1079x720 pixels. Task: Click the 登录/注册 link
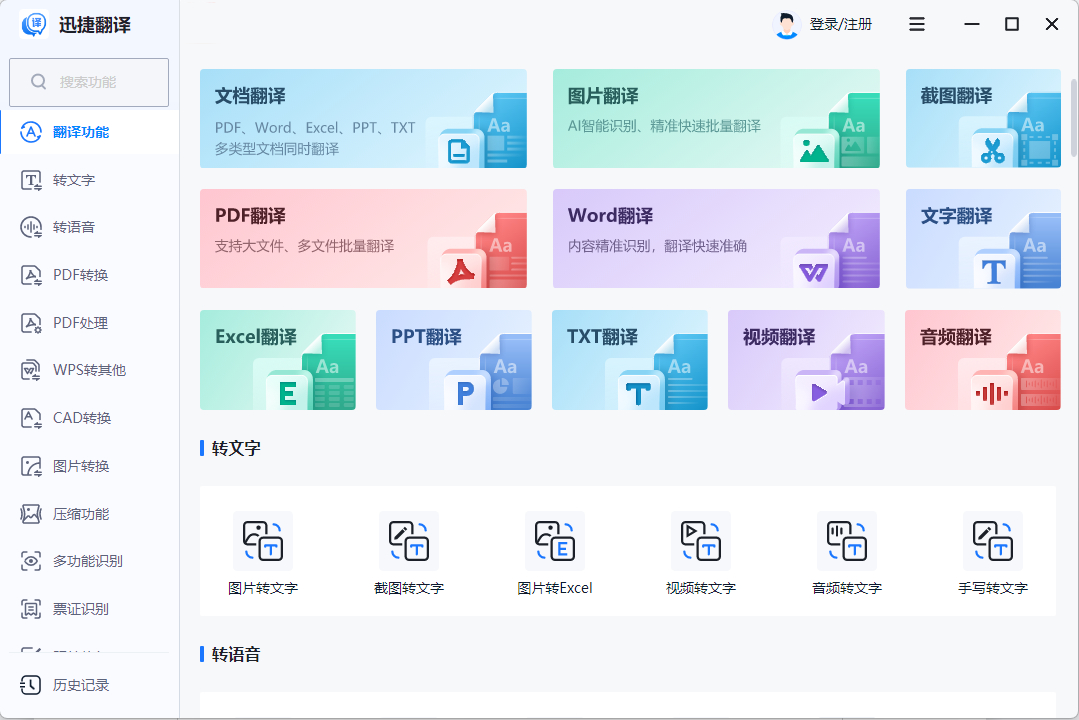841,25
